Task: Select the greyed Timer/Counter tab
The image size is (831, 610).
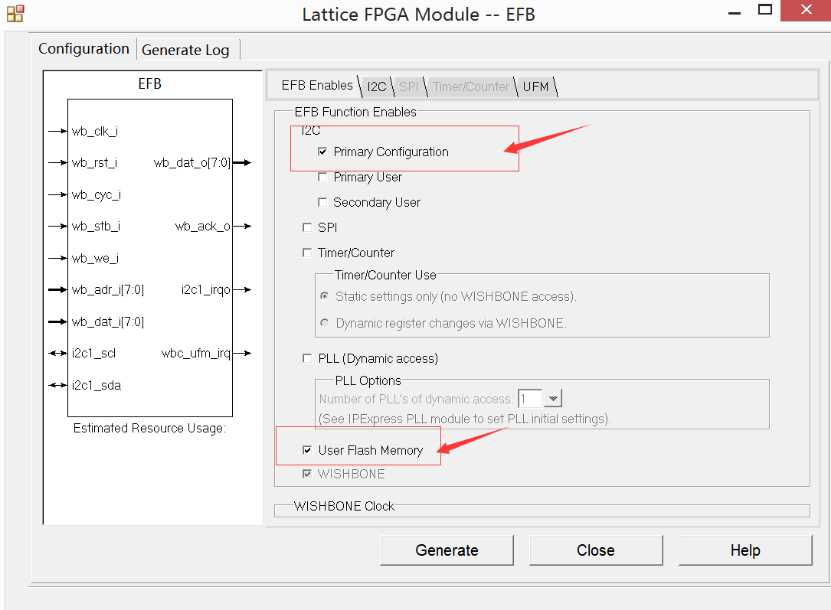Action: point(471,86)
